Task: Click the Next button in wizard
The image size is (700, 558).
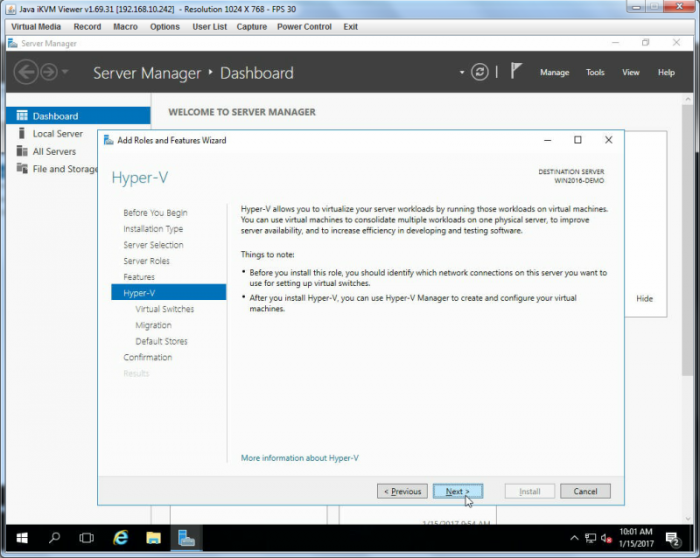Action: coord(458,491)
